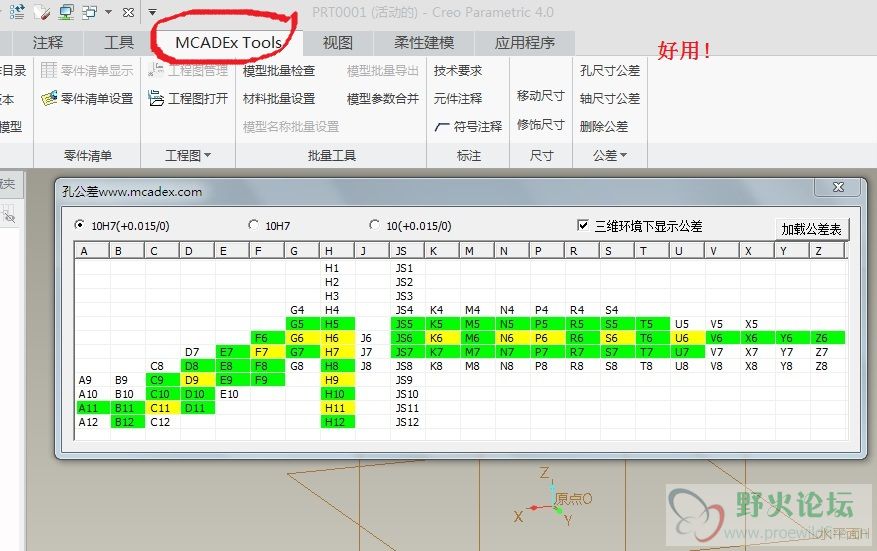Click the overlapping windows switch icon
The width and height of the screenshot is (877, 551).
click(89, 12)
